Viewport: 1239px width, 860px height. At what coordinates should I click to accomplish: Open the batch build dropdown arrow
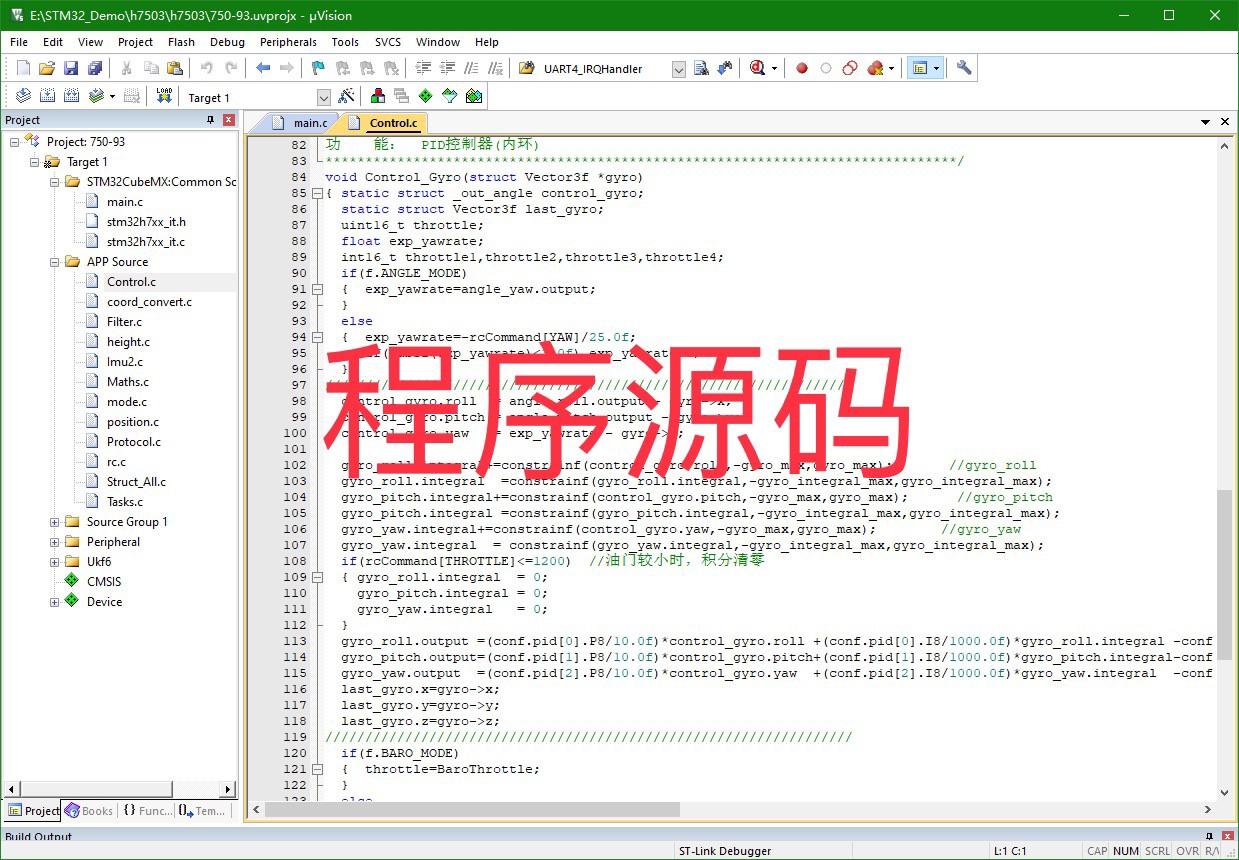point(112,97)
